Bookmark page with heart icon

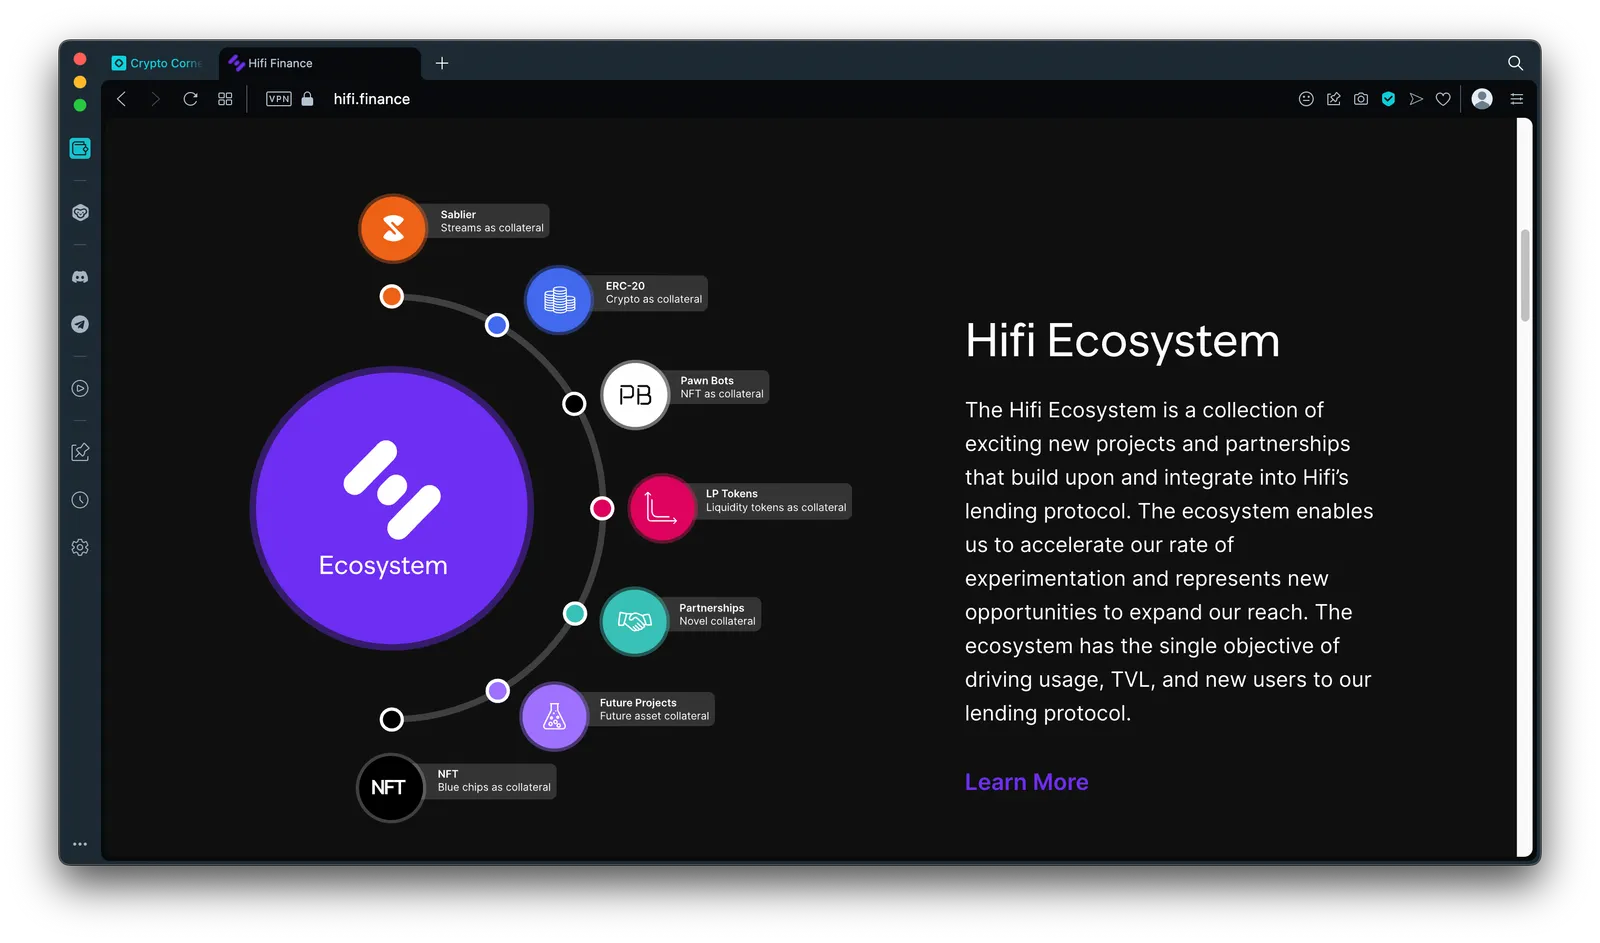(1443, 99)
